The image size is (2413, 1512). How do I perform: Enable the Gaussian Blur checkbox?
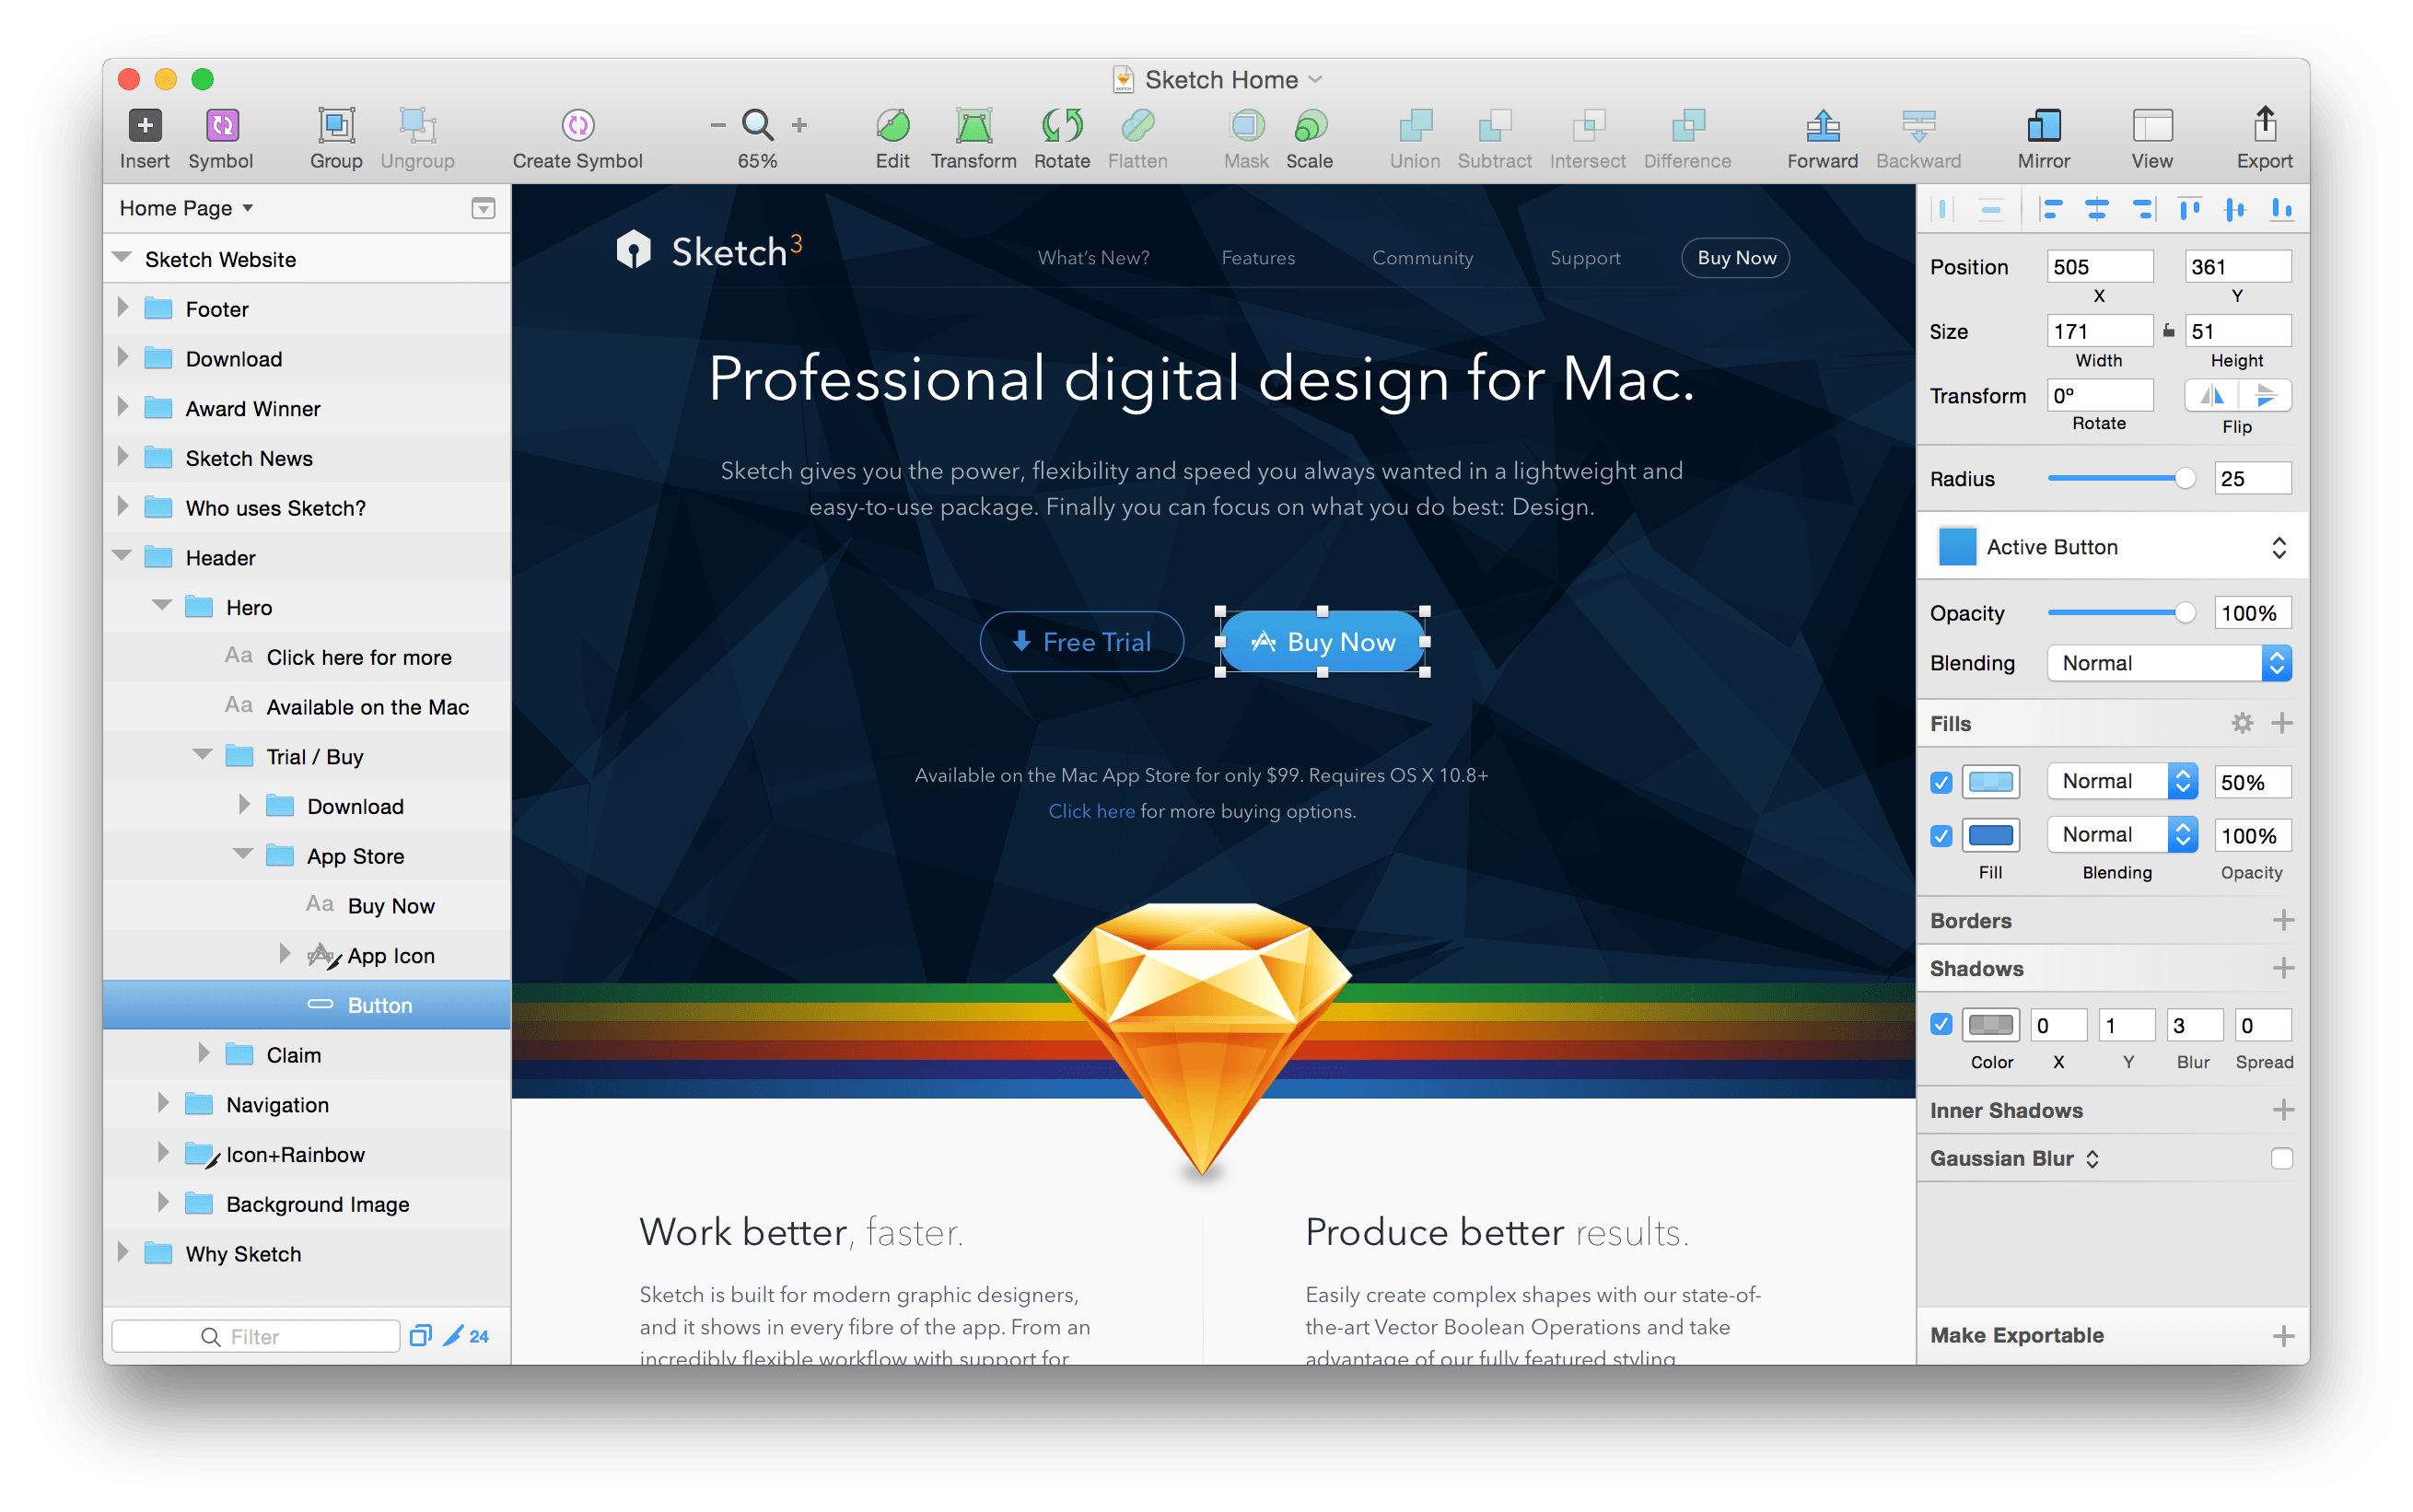click(2282, 1158)
